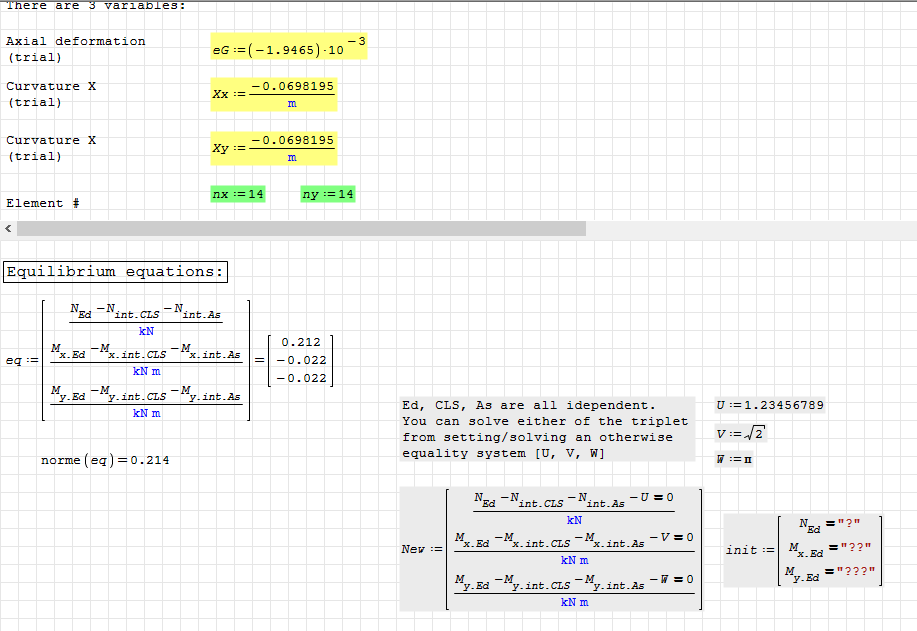This screenshot has height=631, width=917.
Task: Select the 'Axial deformation (trial)' text label
Action: (x=75, y=49)
